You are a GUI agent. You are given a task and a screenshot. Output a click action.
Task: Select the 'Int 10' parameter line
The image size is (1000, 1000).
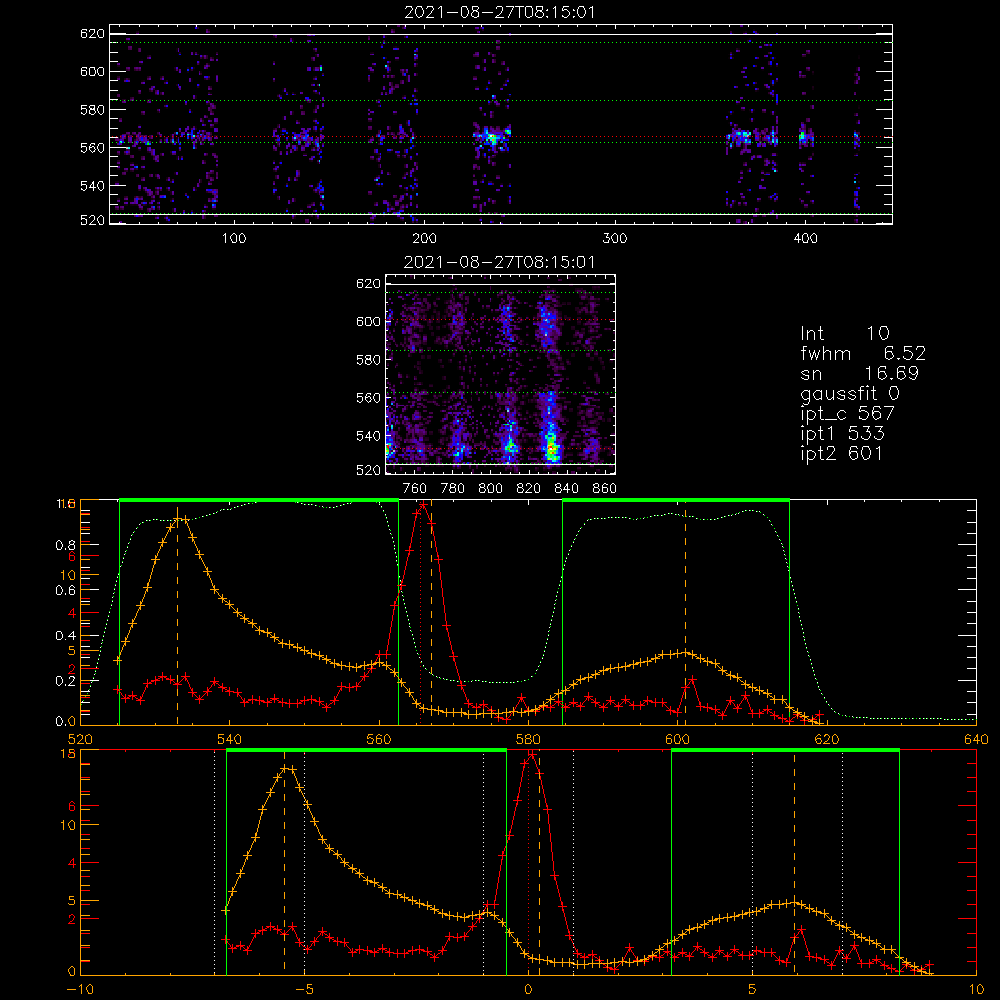point(844,333)
